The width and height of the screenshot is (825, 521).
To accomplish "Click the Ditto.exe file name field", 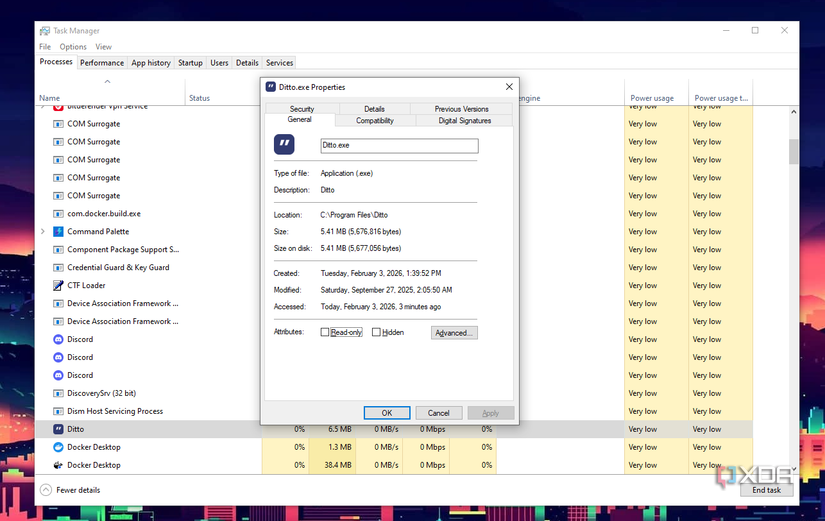I will coord(399,145).
